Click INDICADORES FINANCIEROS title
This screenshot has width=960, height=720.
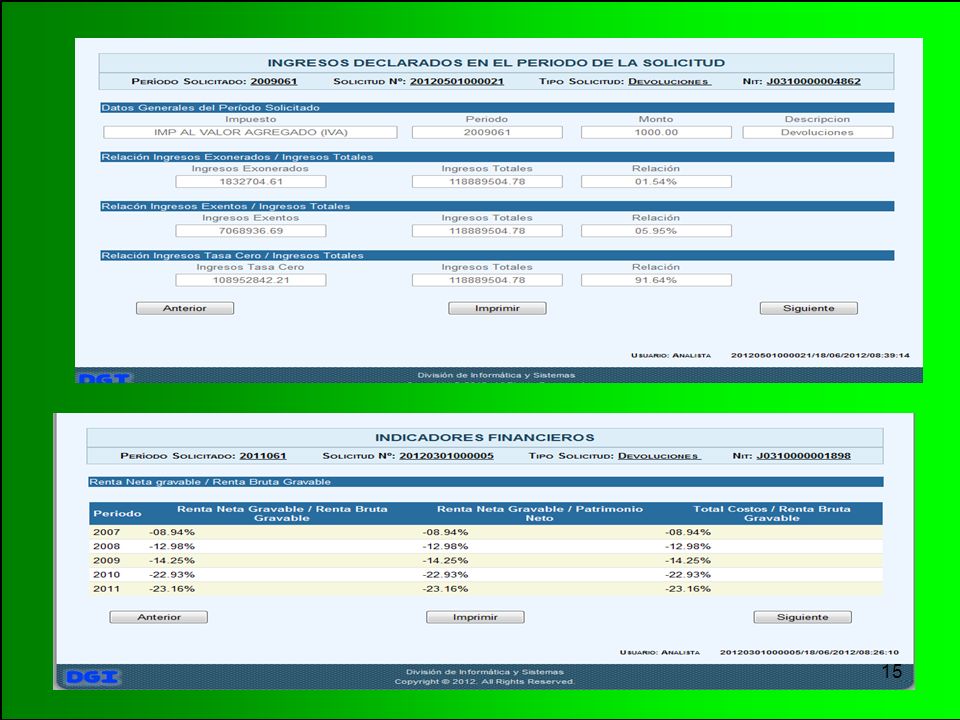click(485, 437)
